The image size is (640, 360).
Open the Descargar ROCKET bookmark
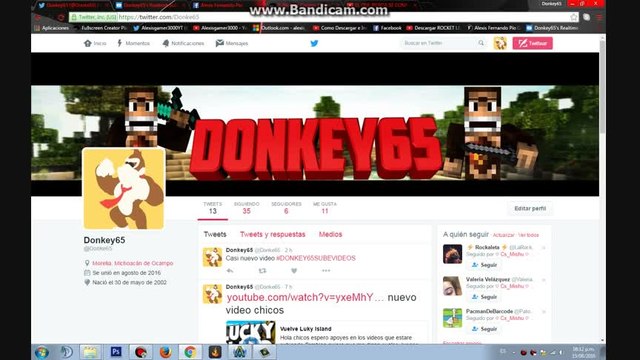(433, 28)
